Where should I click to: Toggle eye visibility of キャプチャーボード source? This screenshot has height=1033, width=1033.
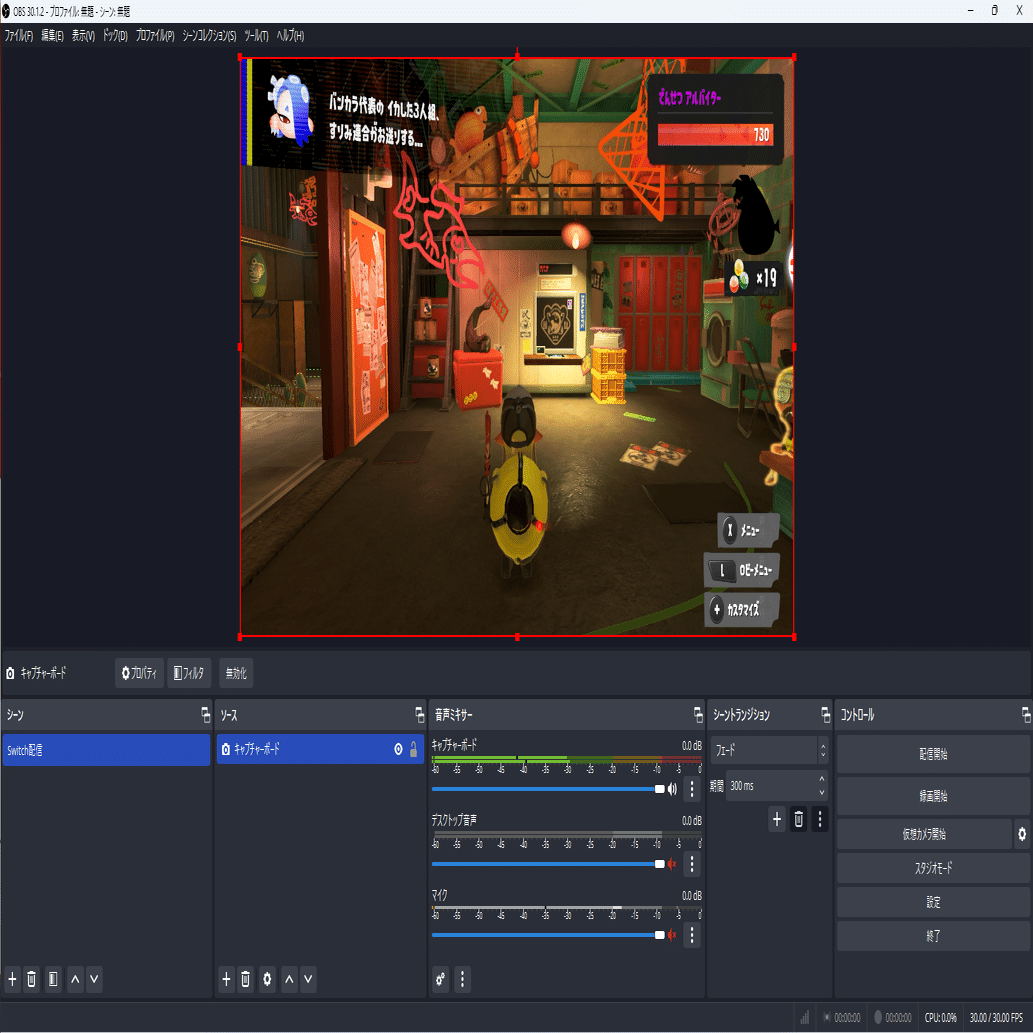(399, 749)
